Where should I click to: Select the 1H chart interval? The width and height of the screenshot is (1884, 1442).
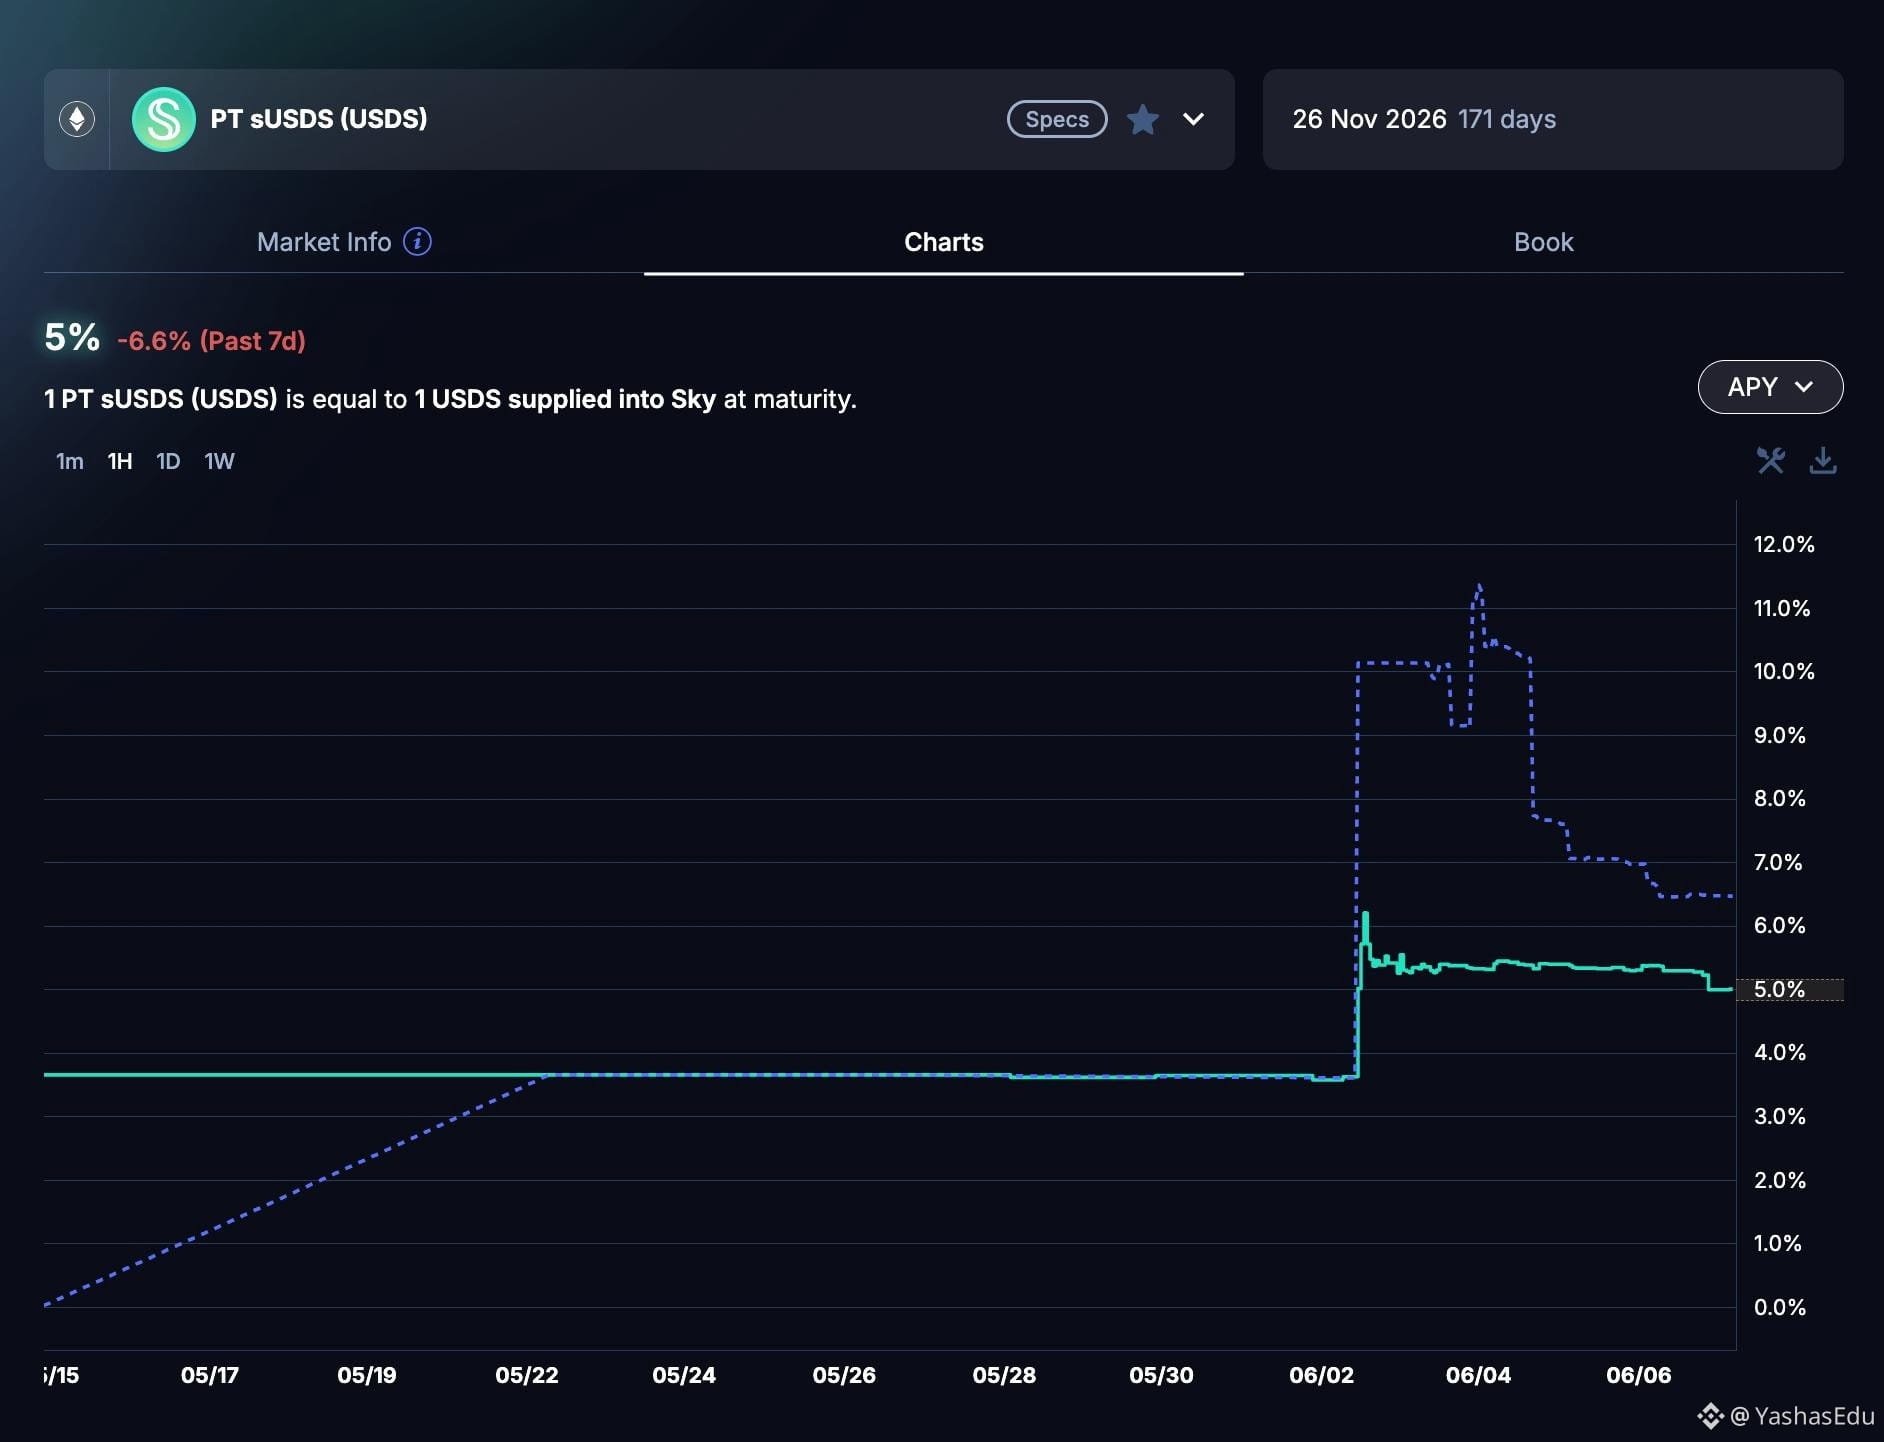click(120, 461)
